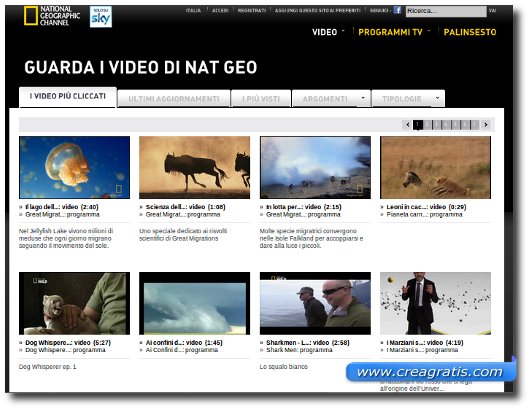The height and width of the screenshot is (410, 530).
Task: Click the VAI search button
Action: click(x=492, y=11)
